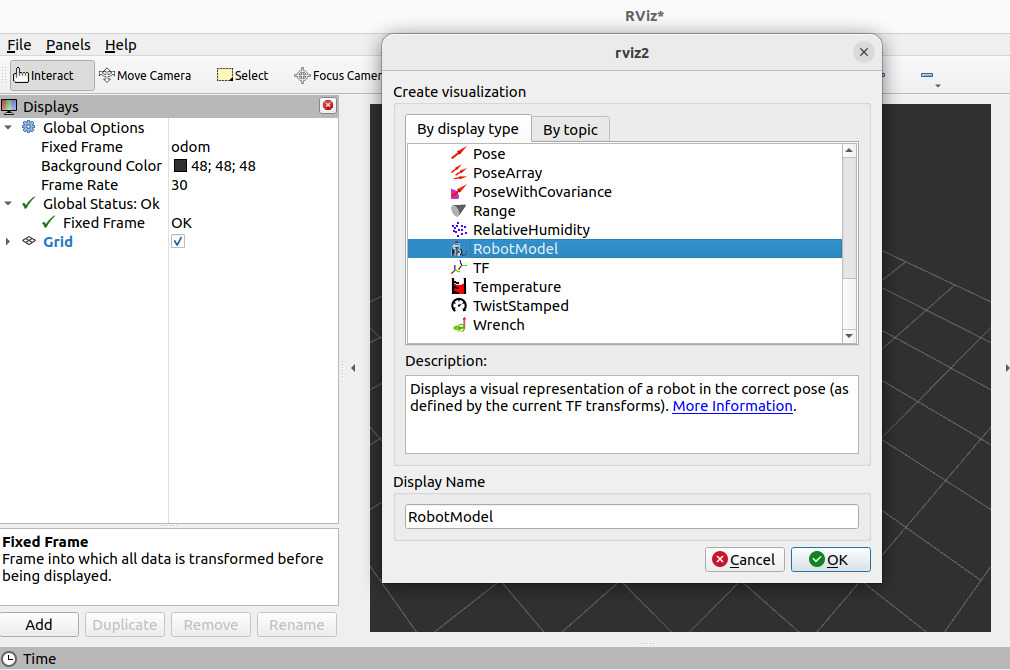Switch to the By display type tab
This screenshot has height=670, width=1010.
[468, 129]
